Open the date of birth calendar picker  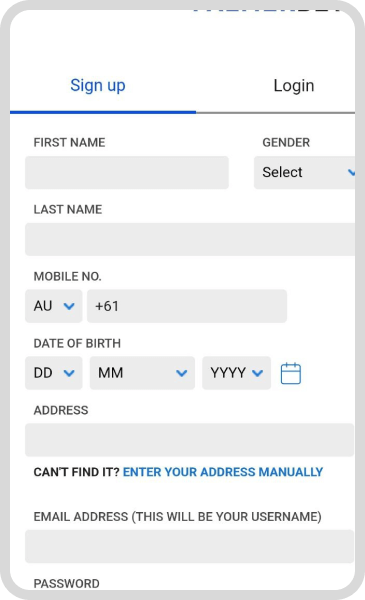[291, 373]
